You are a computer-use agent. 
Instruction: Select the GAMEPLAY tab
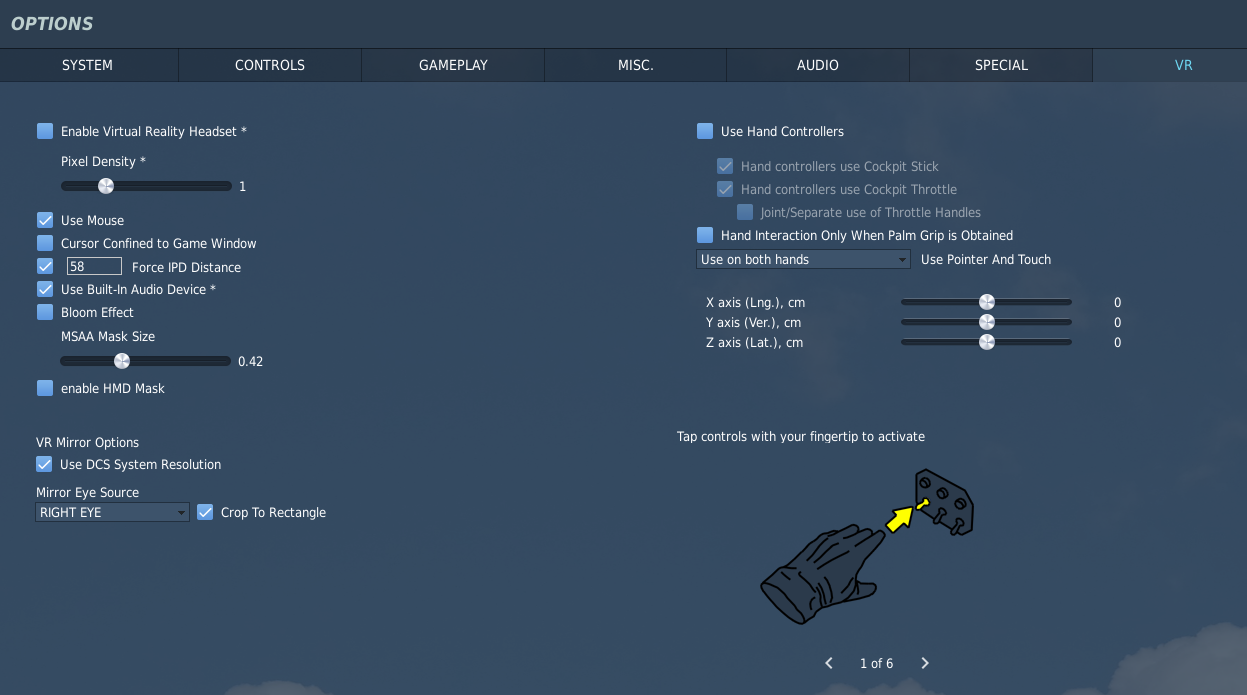pos(453,65)
